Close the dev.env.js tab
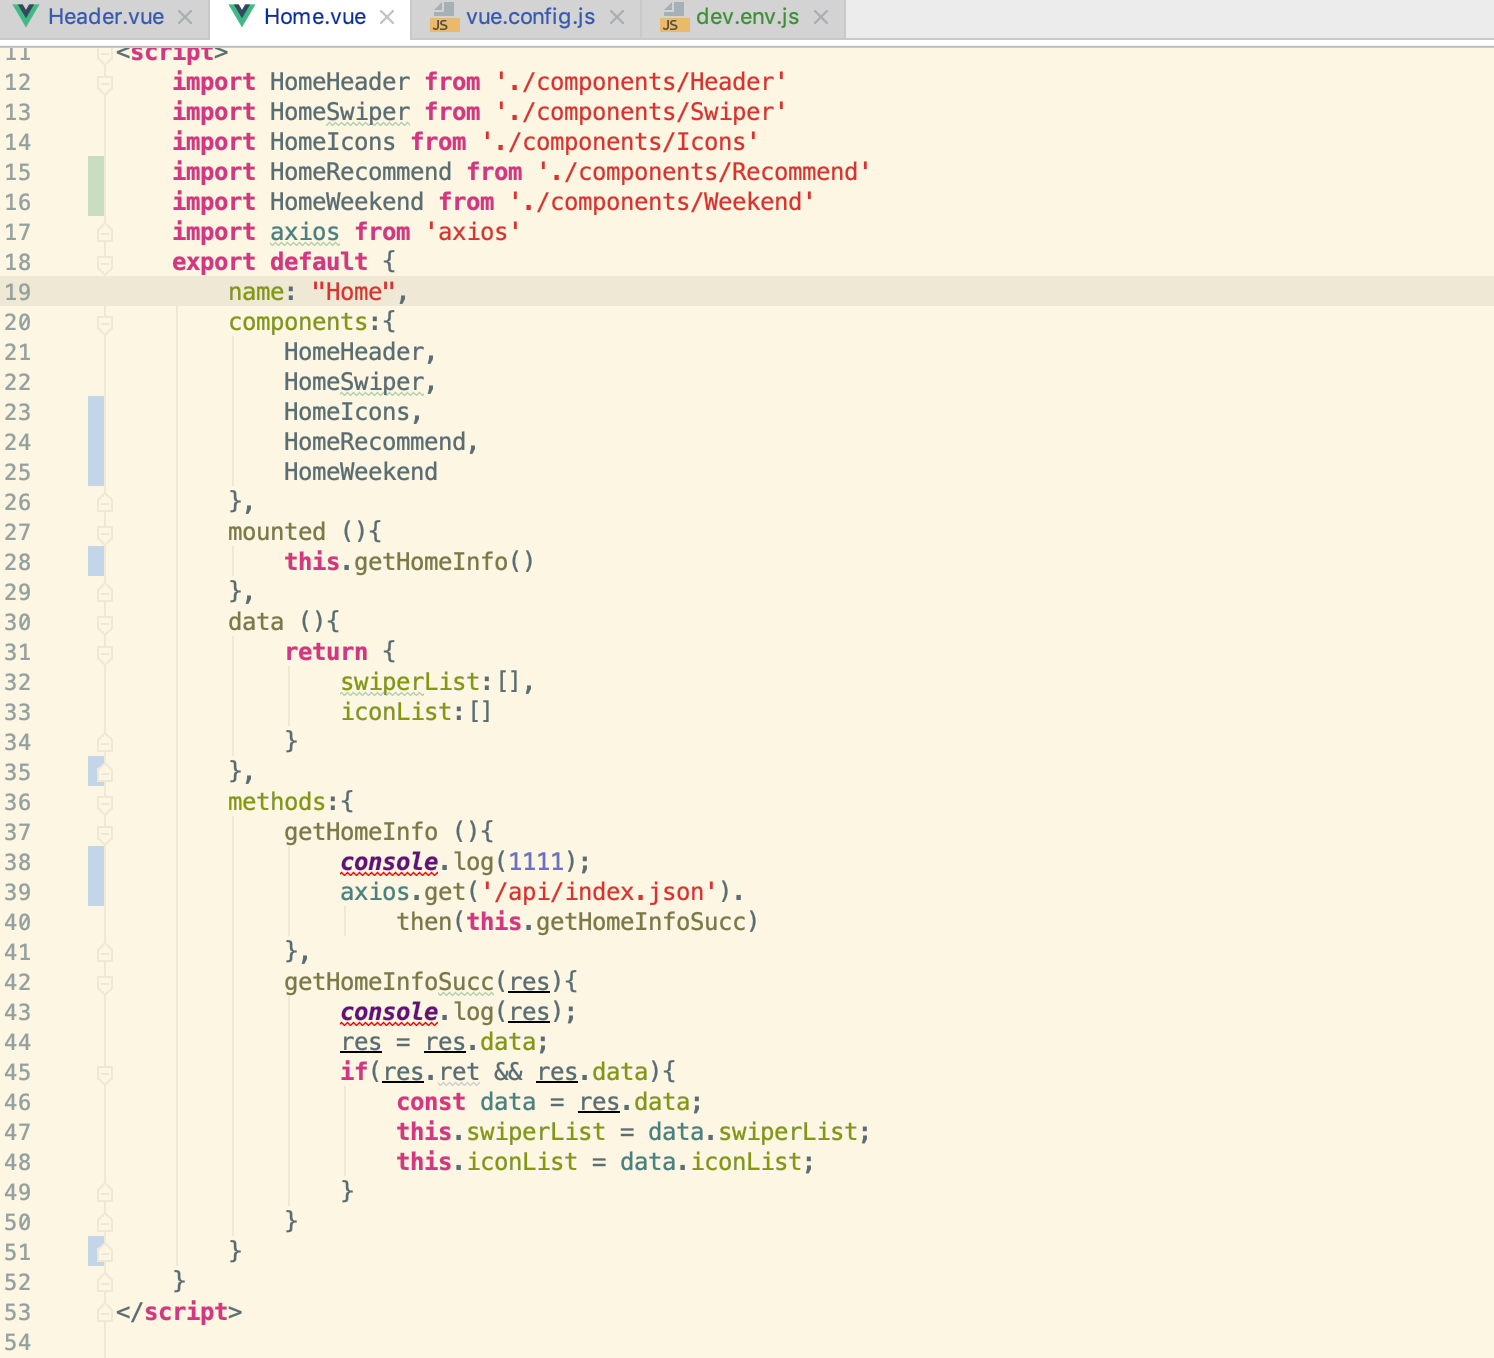1494x1358 pixels. point(821,17)
